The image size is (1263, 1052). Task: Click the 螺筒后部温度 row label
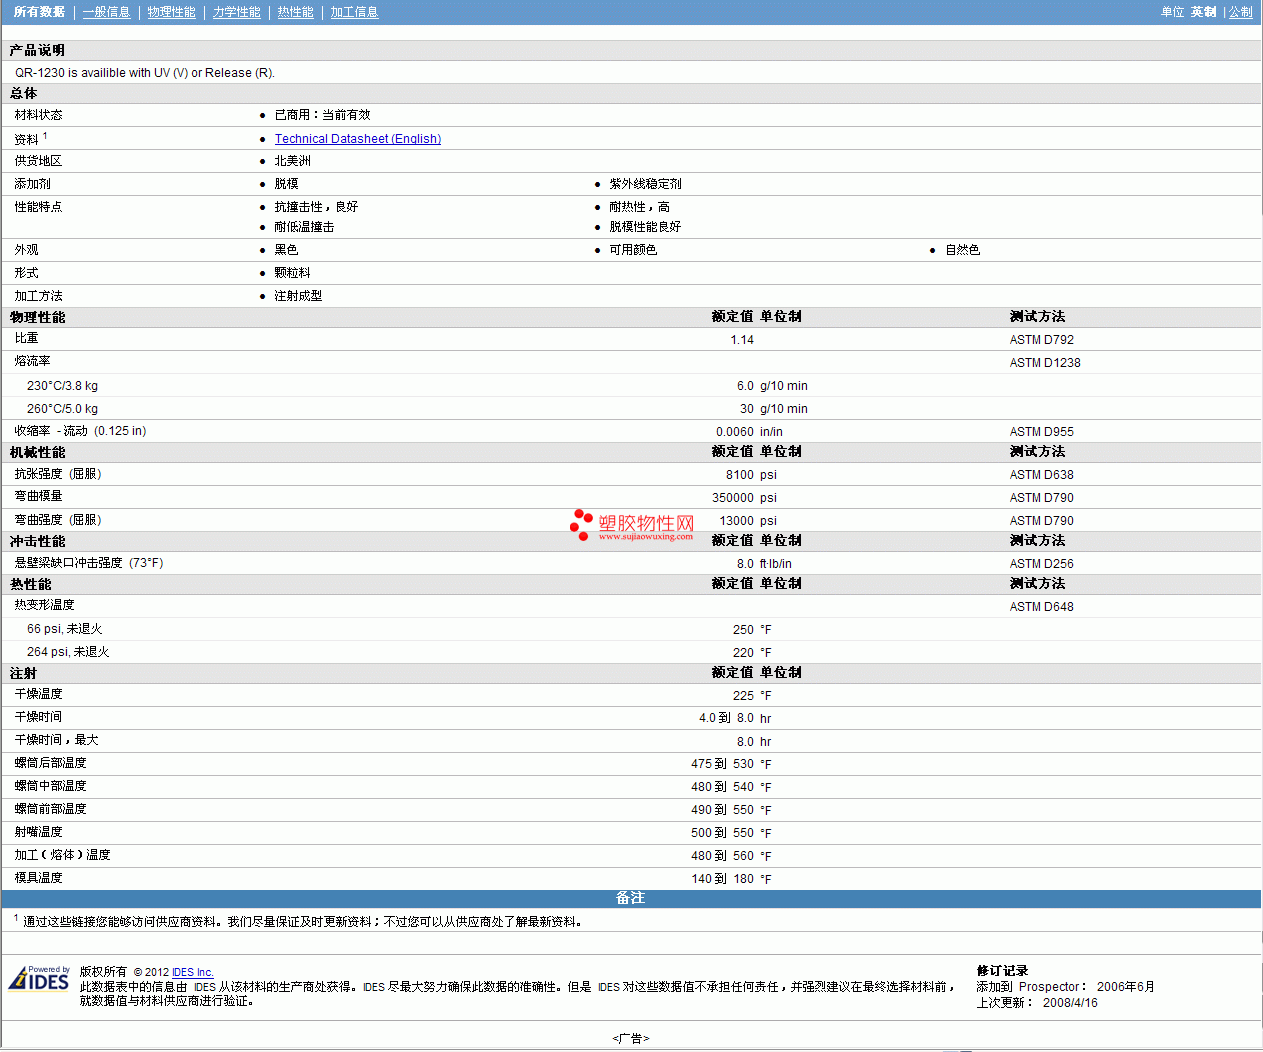(x=50, y=763)
